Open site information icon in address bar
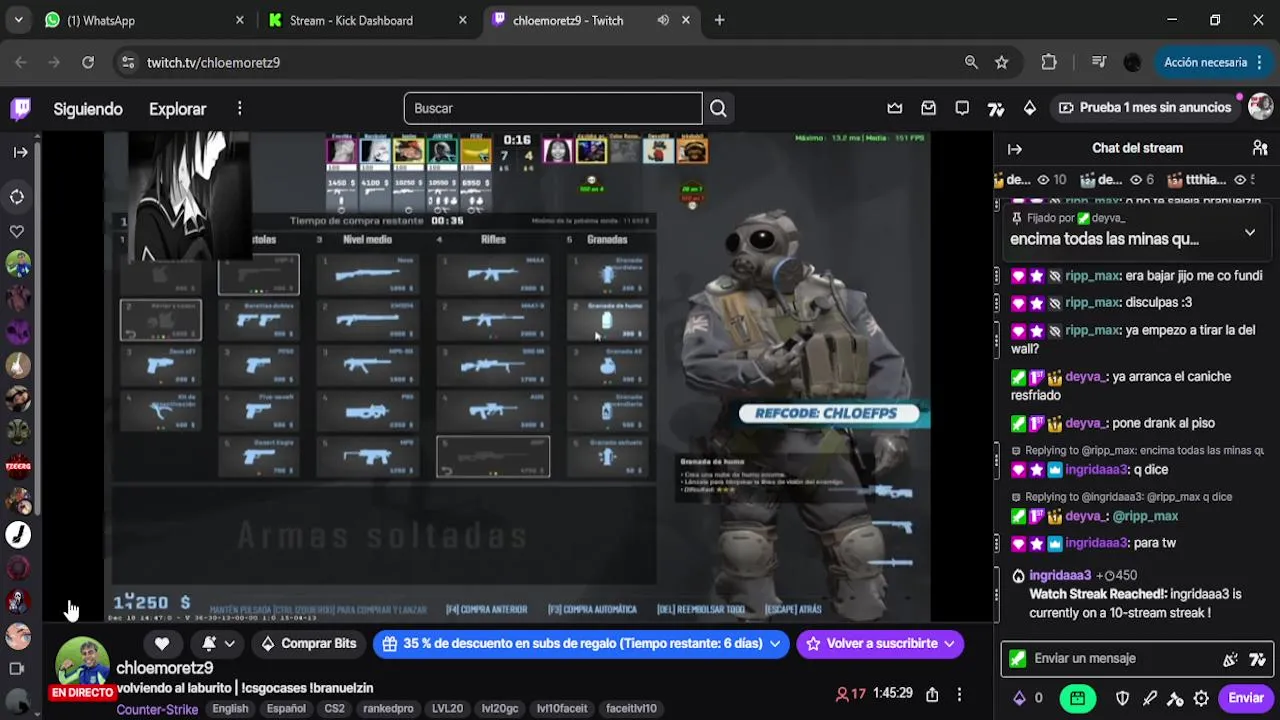Image resolution: width=1280 pixels, height=720 pixels. 127,62
